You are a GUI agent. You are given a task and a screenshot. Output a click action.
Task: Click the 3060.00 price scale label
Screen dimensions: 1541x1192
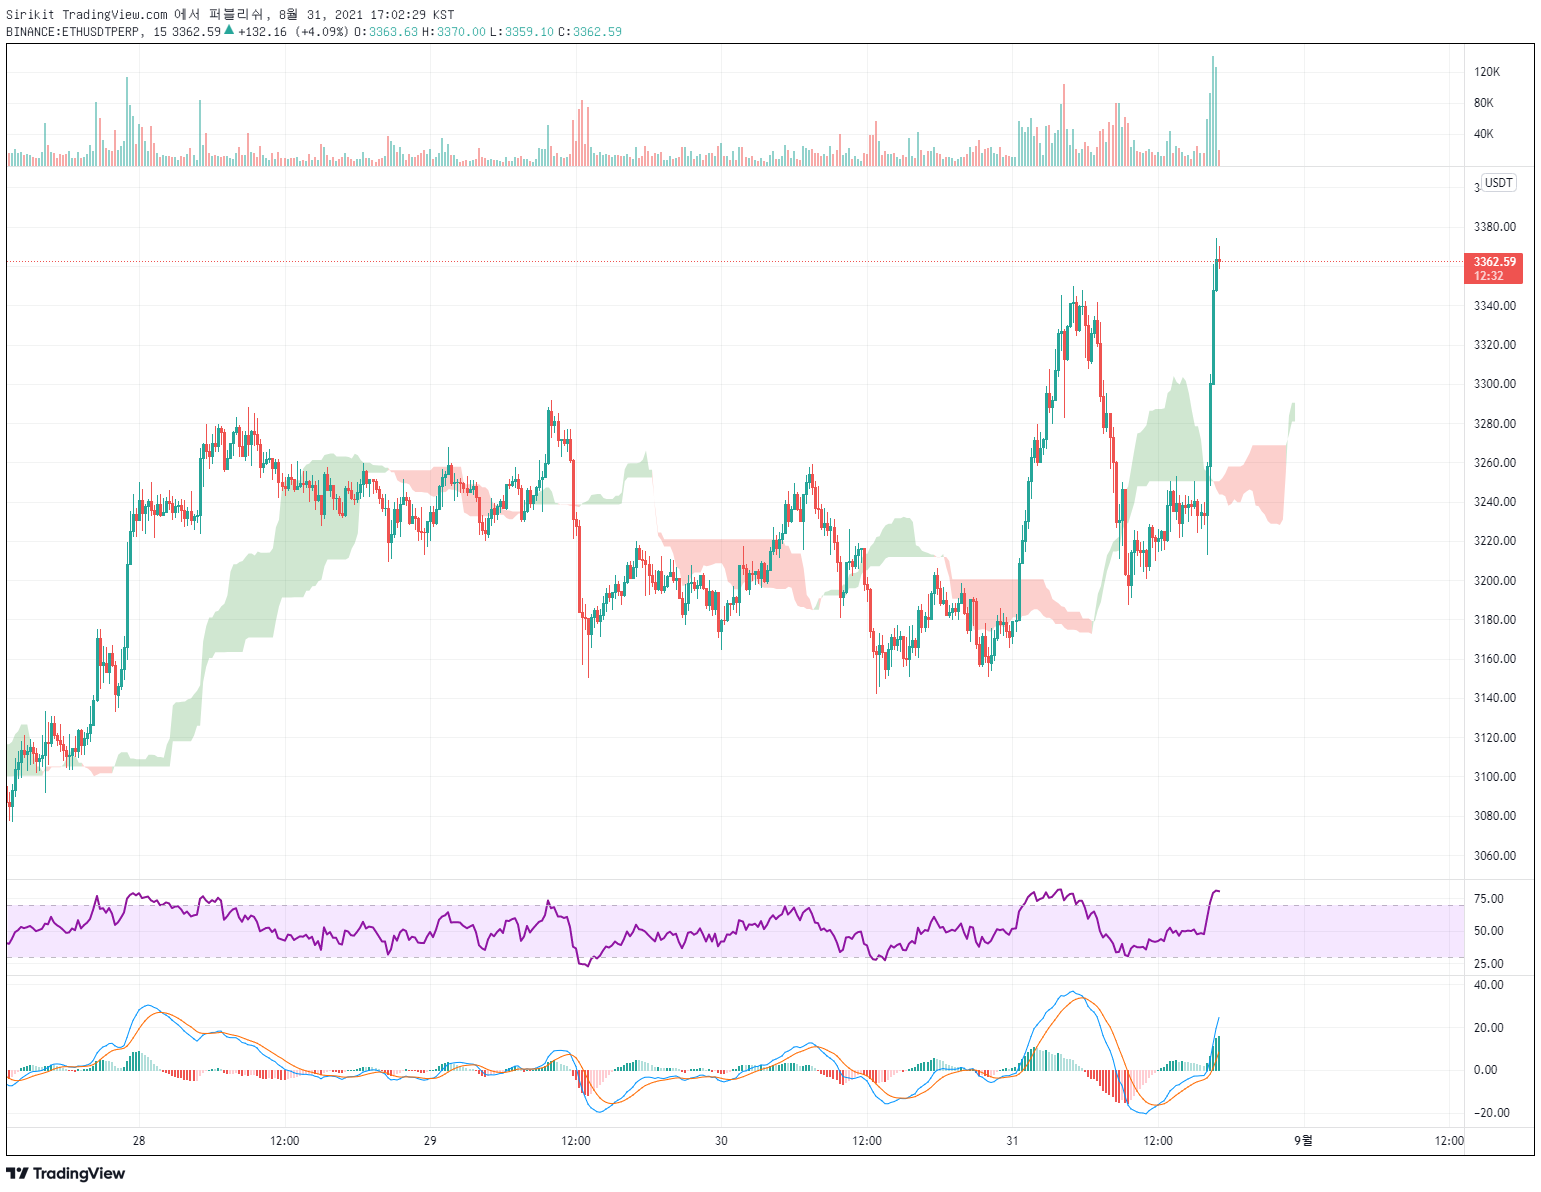pyautogui.click(x=1495, y=856)
